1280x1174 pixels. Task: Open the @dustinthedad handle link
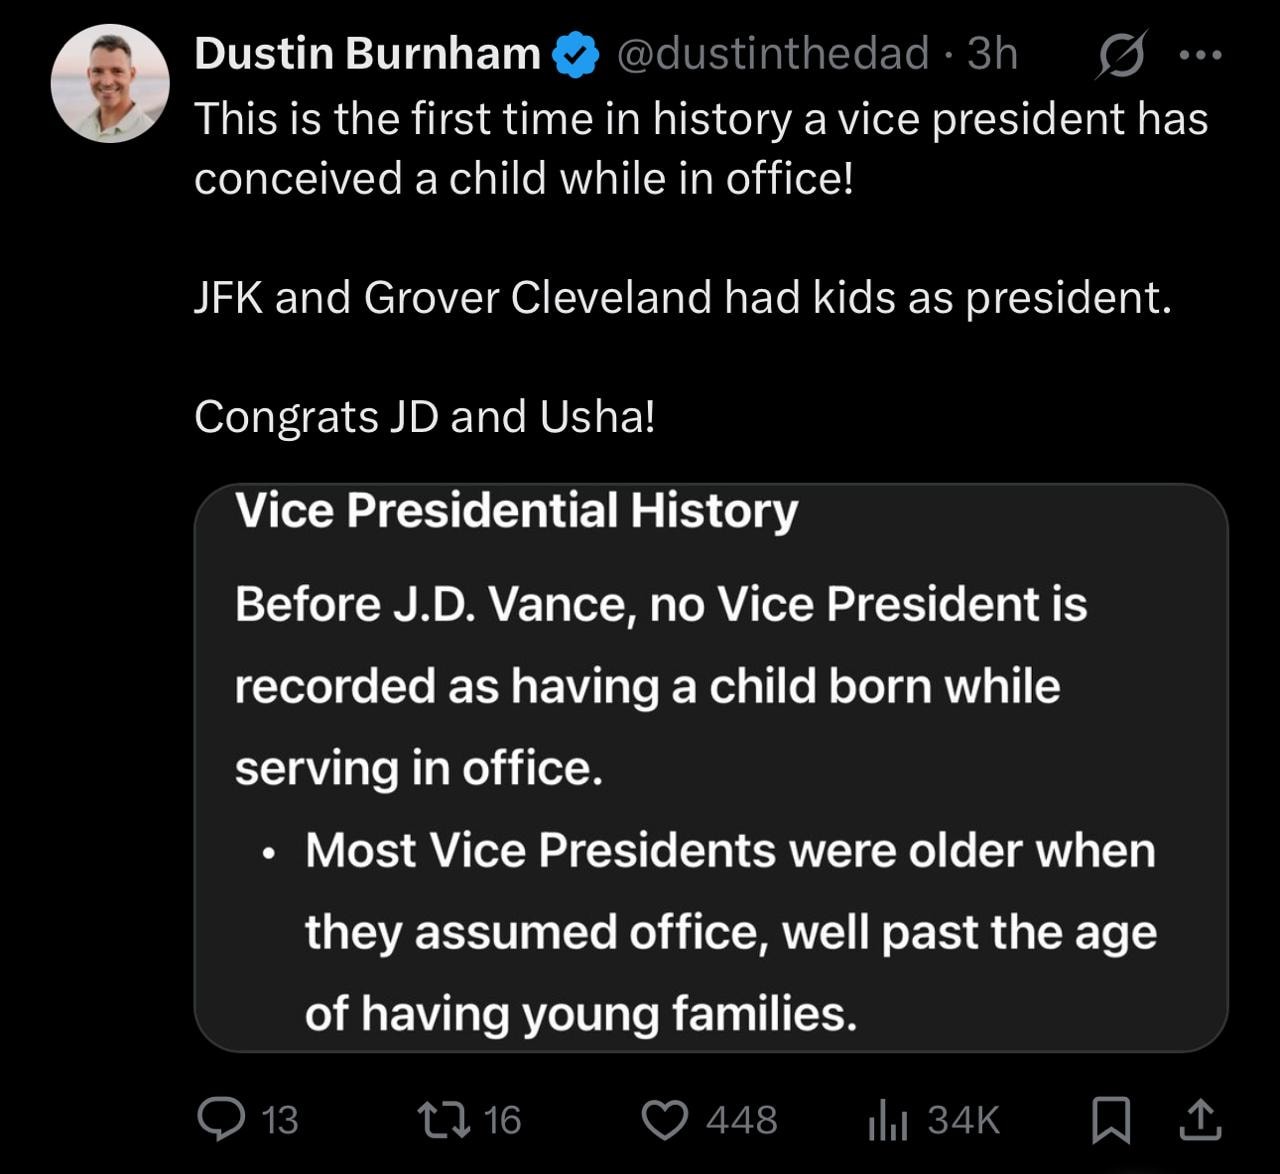click(x=773, y=54)
